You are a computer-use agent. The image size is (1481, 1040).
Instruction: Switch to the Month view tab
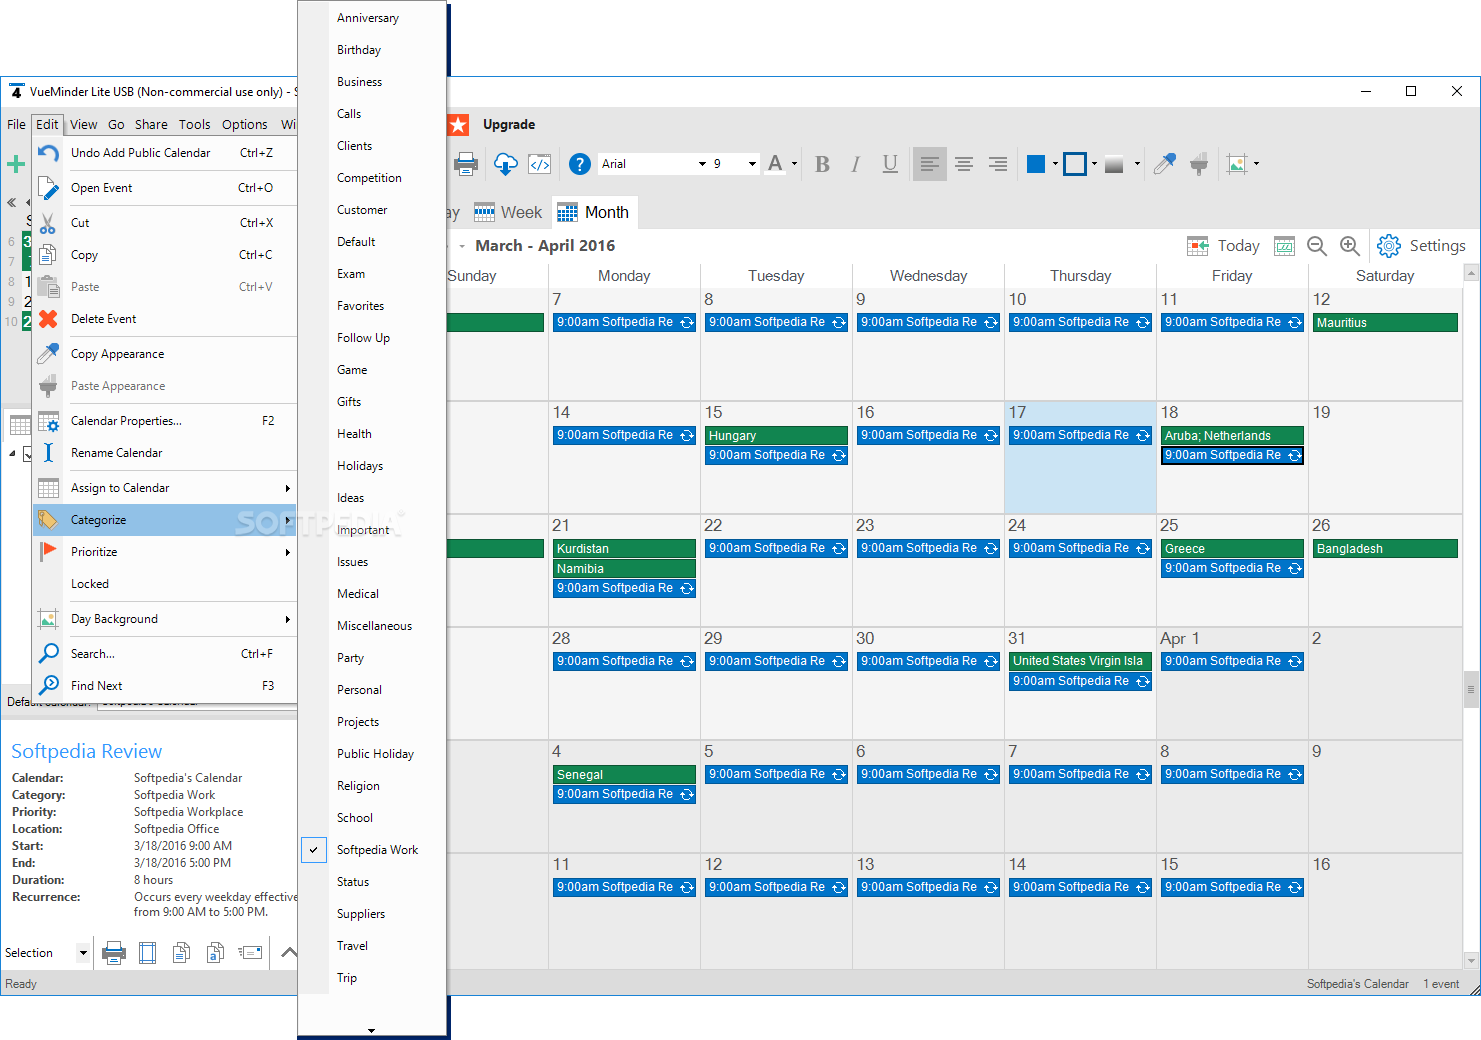594,212
